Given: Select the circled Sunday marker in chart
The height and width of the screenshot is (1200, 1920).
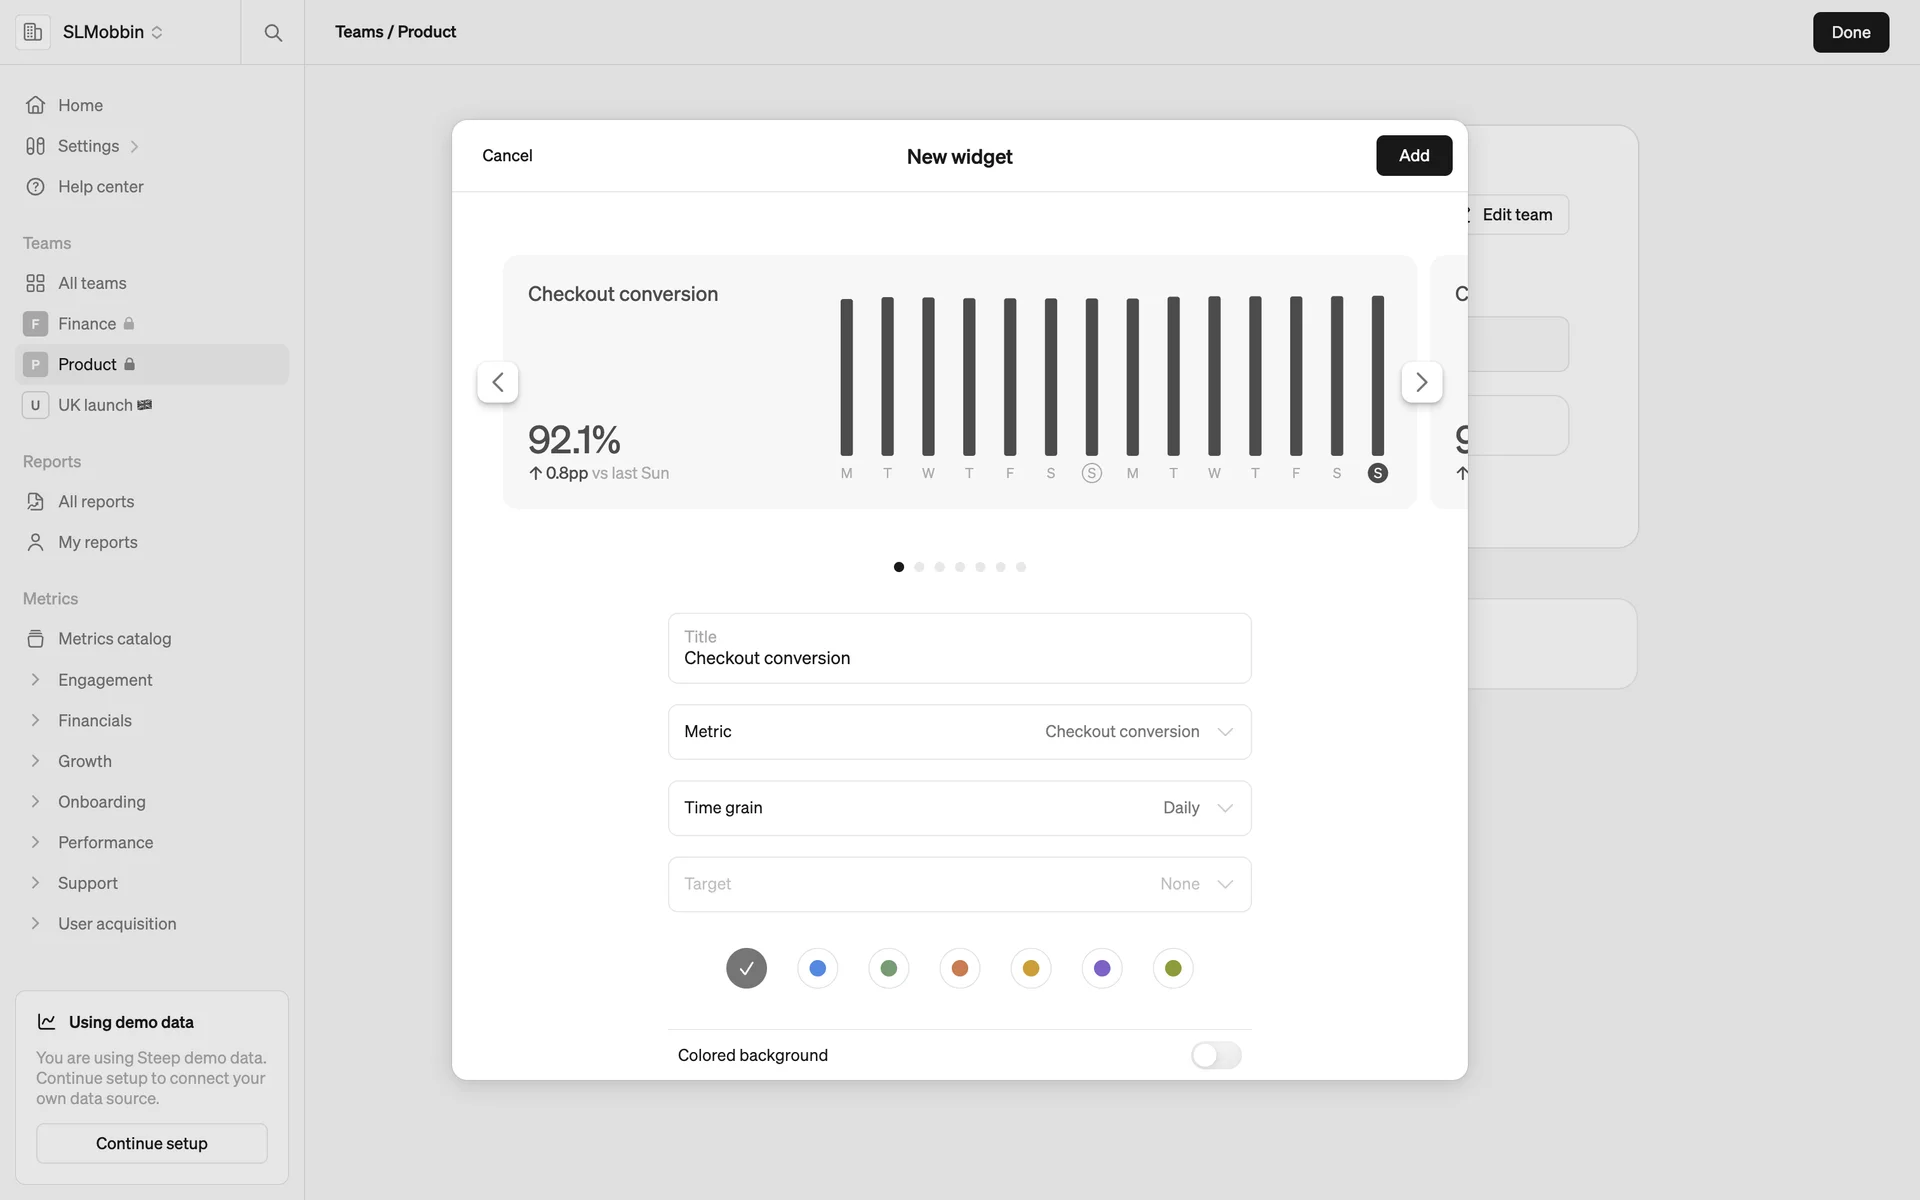Looking at the screenshot, I should tap(1091, 473).
